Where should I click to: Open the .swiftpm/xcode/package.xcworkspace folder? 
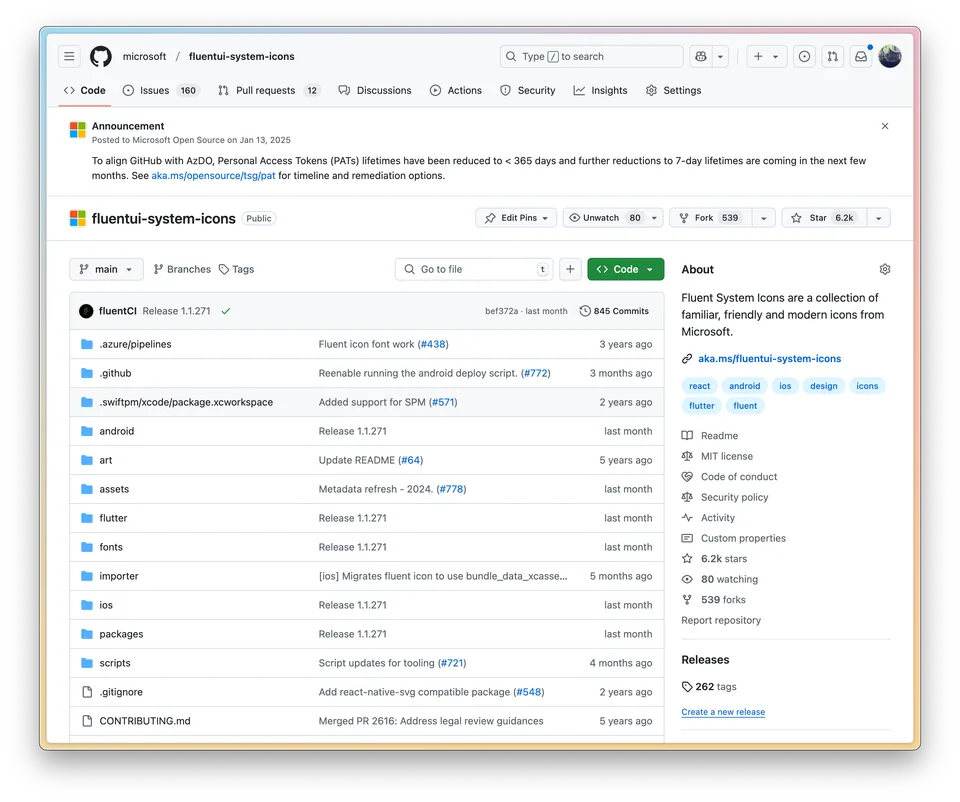point(186,402)
